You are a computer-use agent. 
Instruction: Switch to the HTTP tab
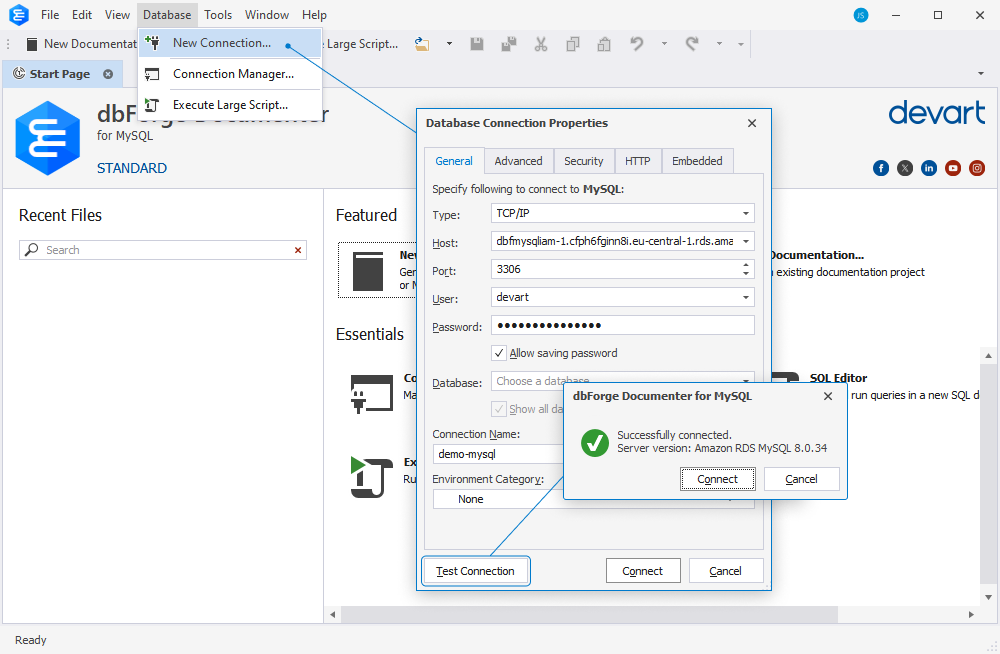click(x=638, y=161)
